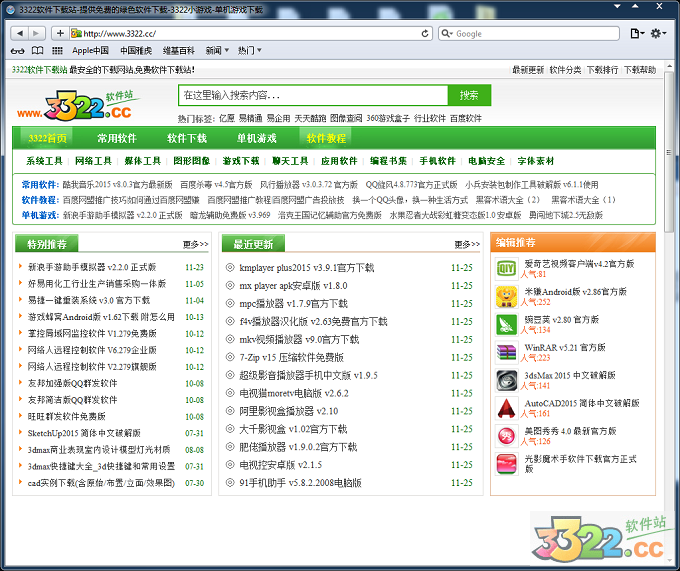680x571 pixels.
Task: Click the scrollbar up arrow
Action: (x=669, y=66)
